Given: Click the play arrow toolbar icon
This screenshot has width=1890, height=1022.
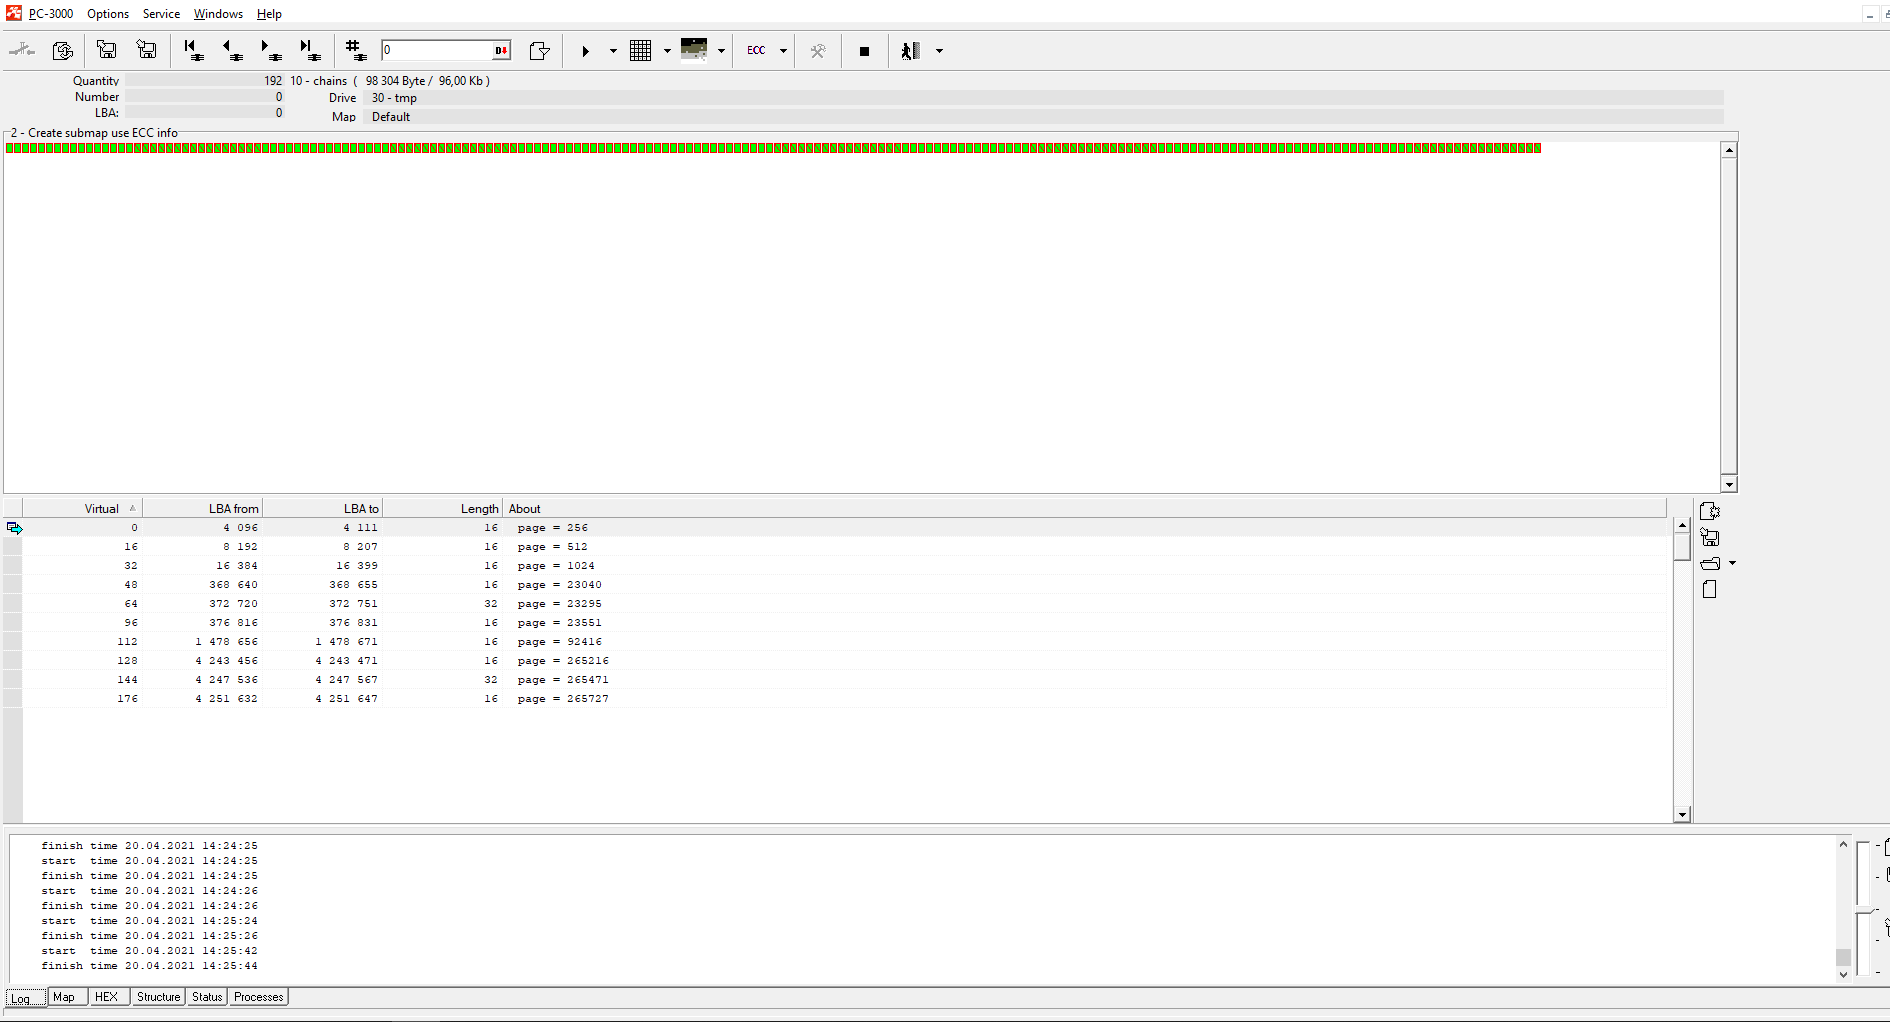Looking at the screenshot, I should pyautogui.click(x=585, y=51).
